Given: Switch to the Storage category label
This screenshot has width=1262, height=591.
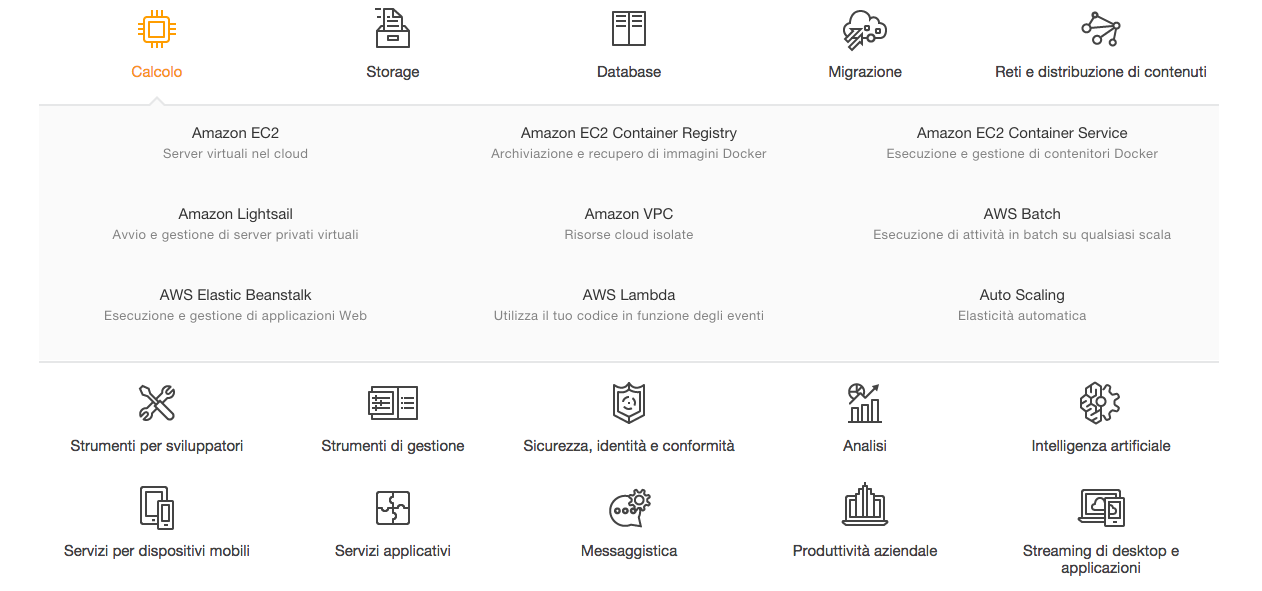Looking at the screenshot, I should pyautogui.click(x=392, y=72).
